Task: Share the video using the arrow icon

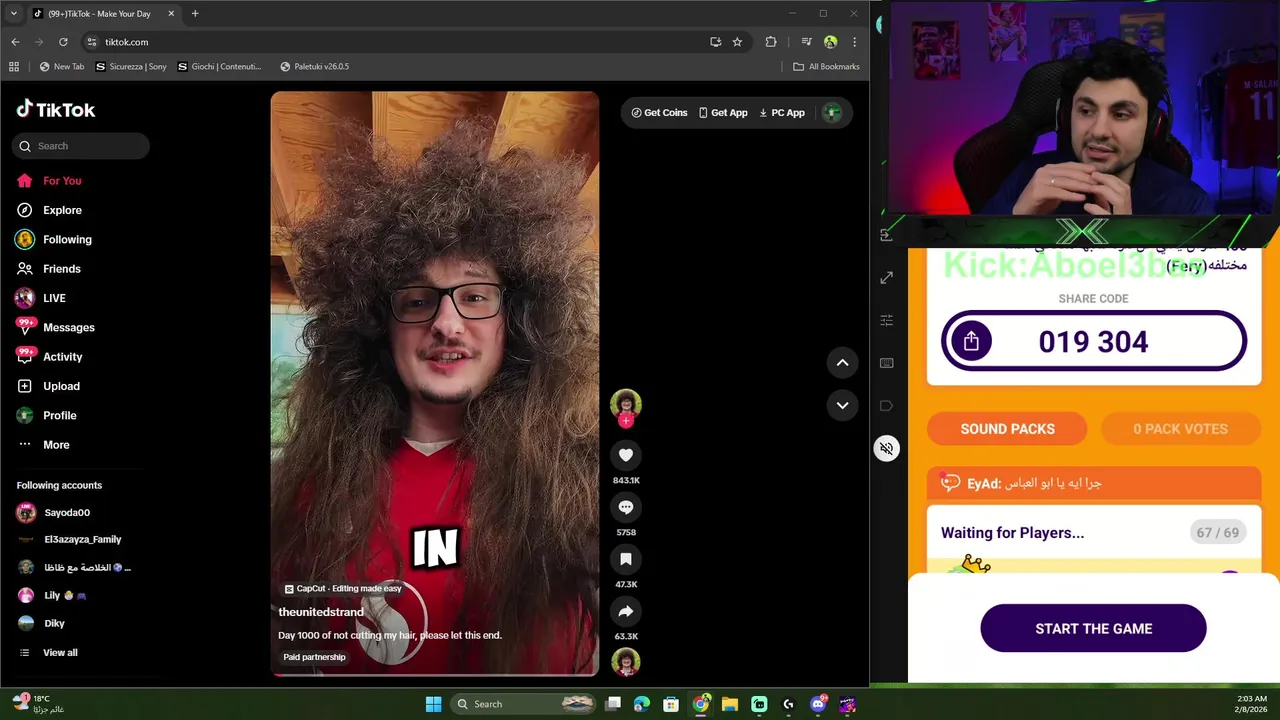Action: point(626,611)
